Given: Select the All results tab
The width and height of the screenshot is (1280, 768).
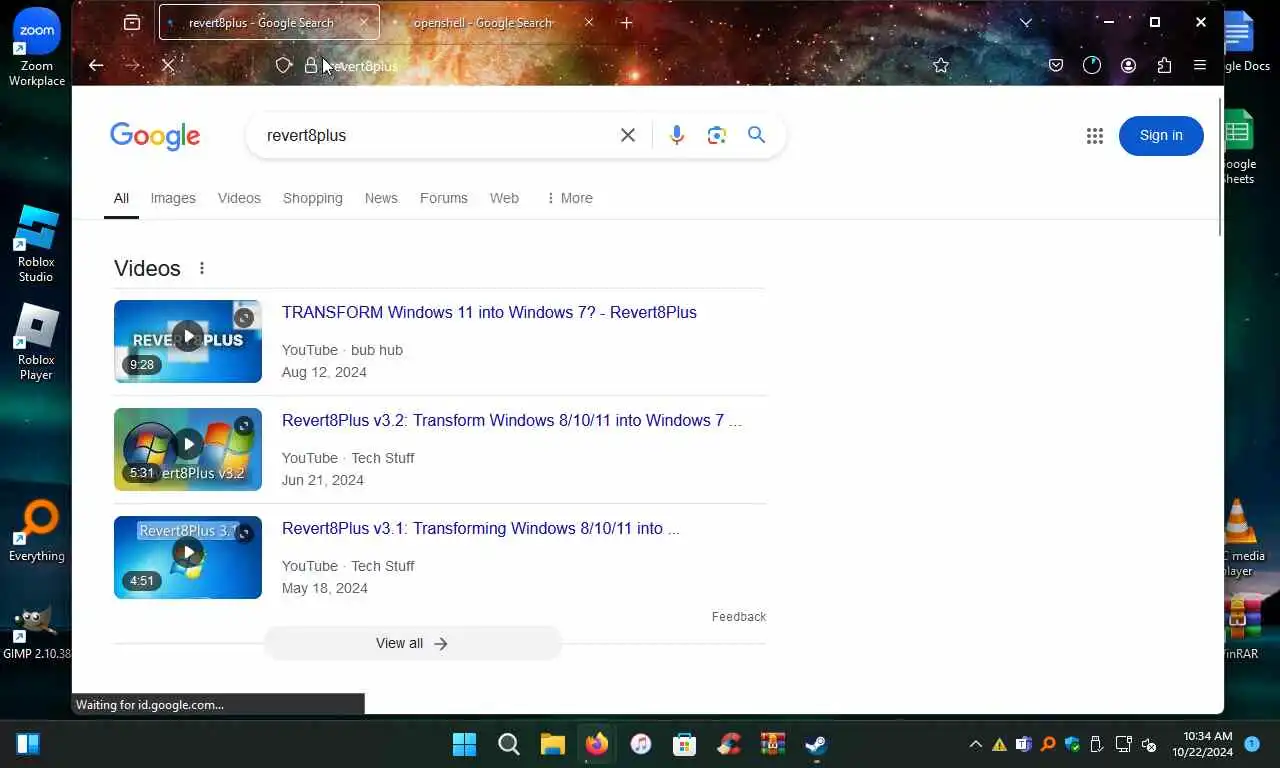Looking at the screenshot, I should coord(121,198).
